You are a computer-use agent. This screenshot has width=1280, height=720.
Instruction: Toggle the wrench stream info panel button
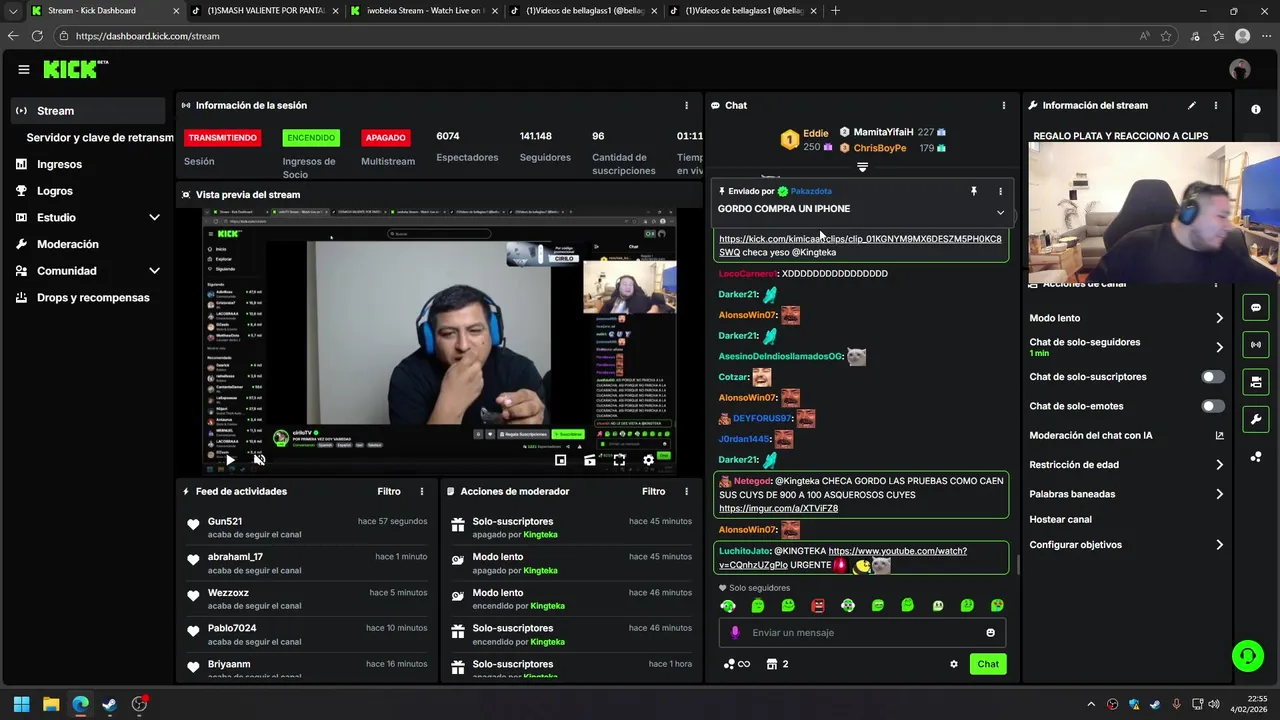pos(1256,418)
